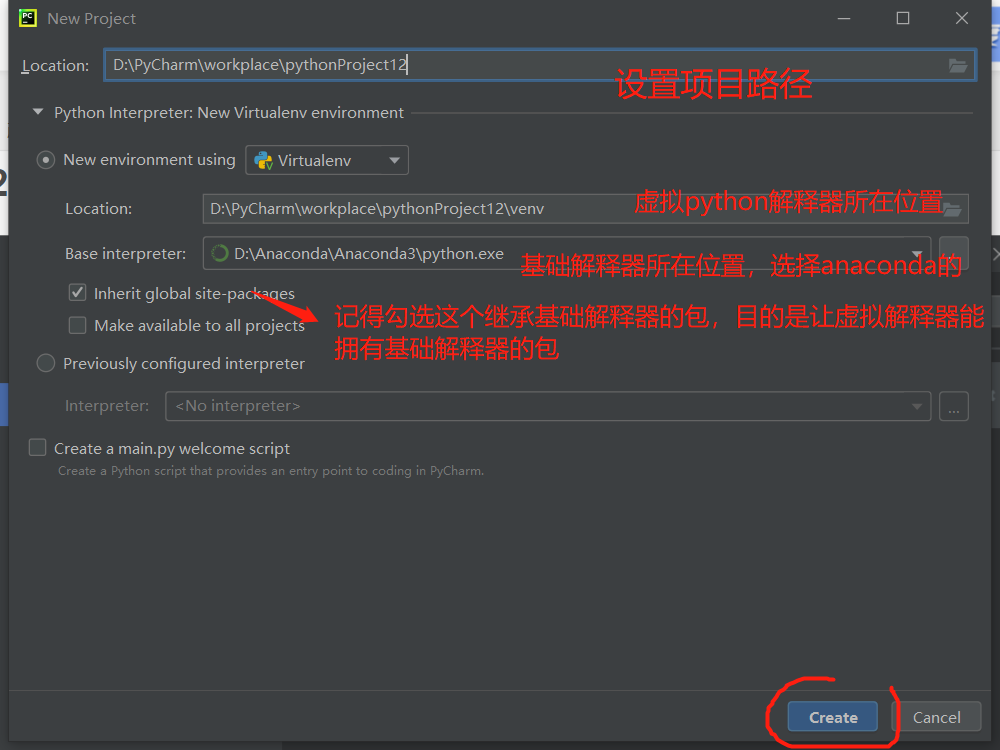The height and width of the screenshot is (750, 1000).
Task: Click the Base interpreter label
Action: [x=126, y=254]
